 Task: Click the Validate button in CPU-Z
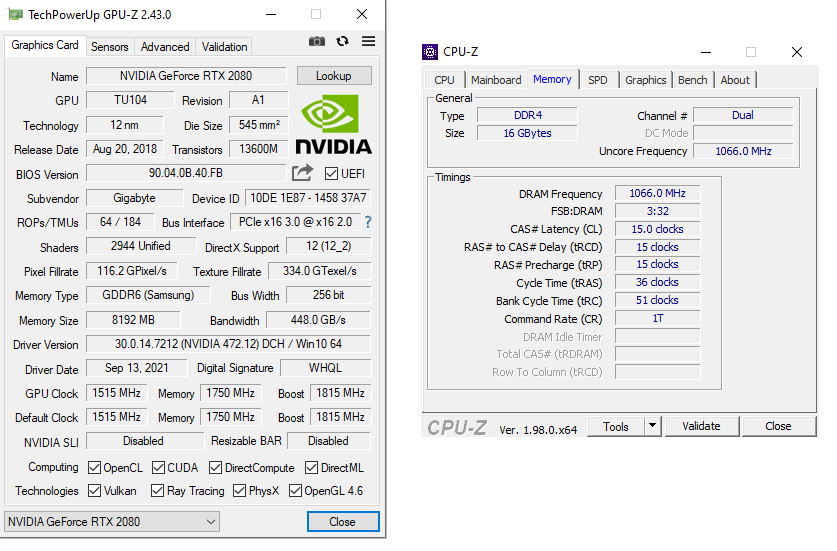[701, 426]
